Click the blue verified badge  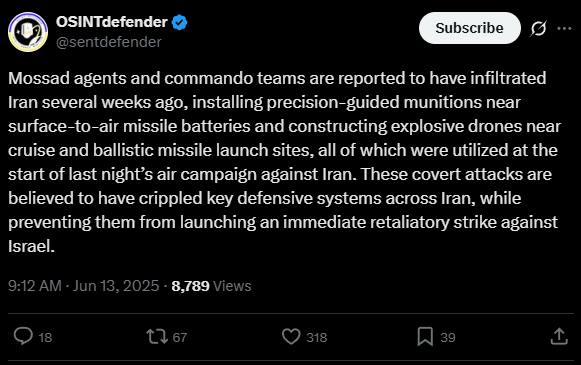coord(179,22)
